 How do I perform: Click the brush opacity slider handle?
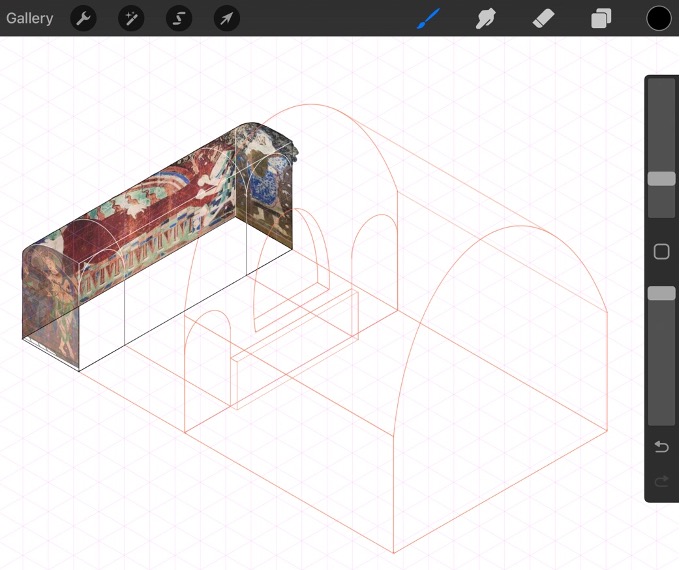click(x=661, y=293)
